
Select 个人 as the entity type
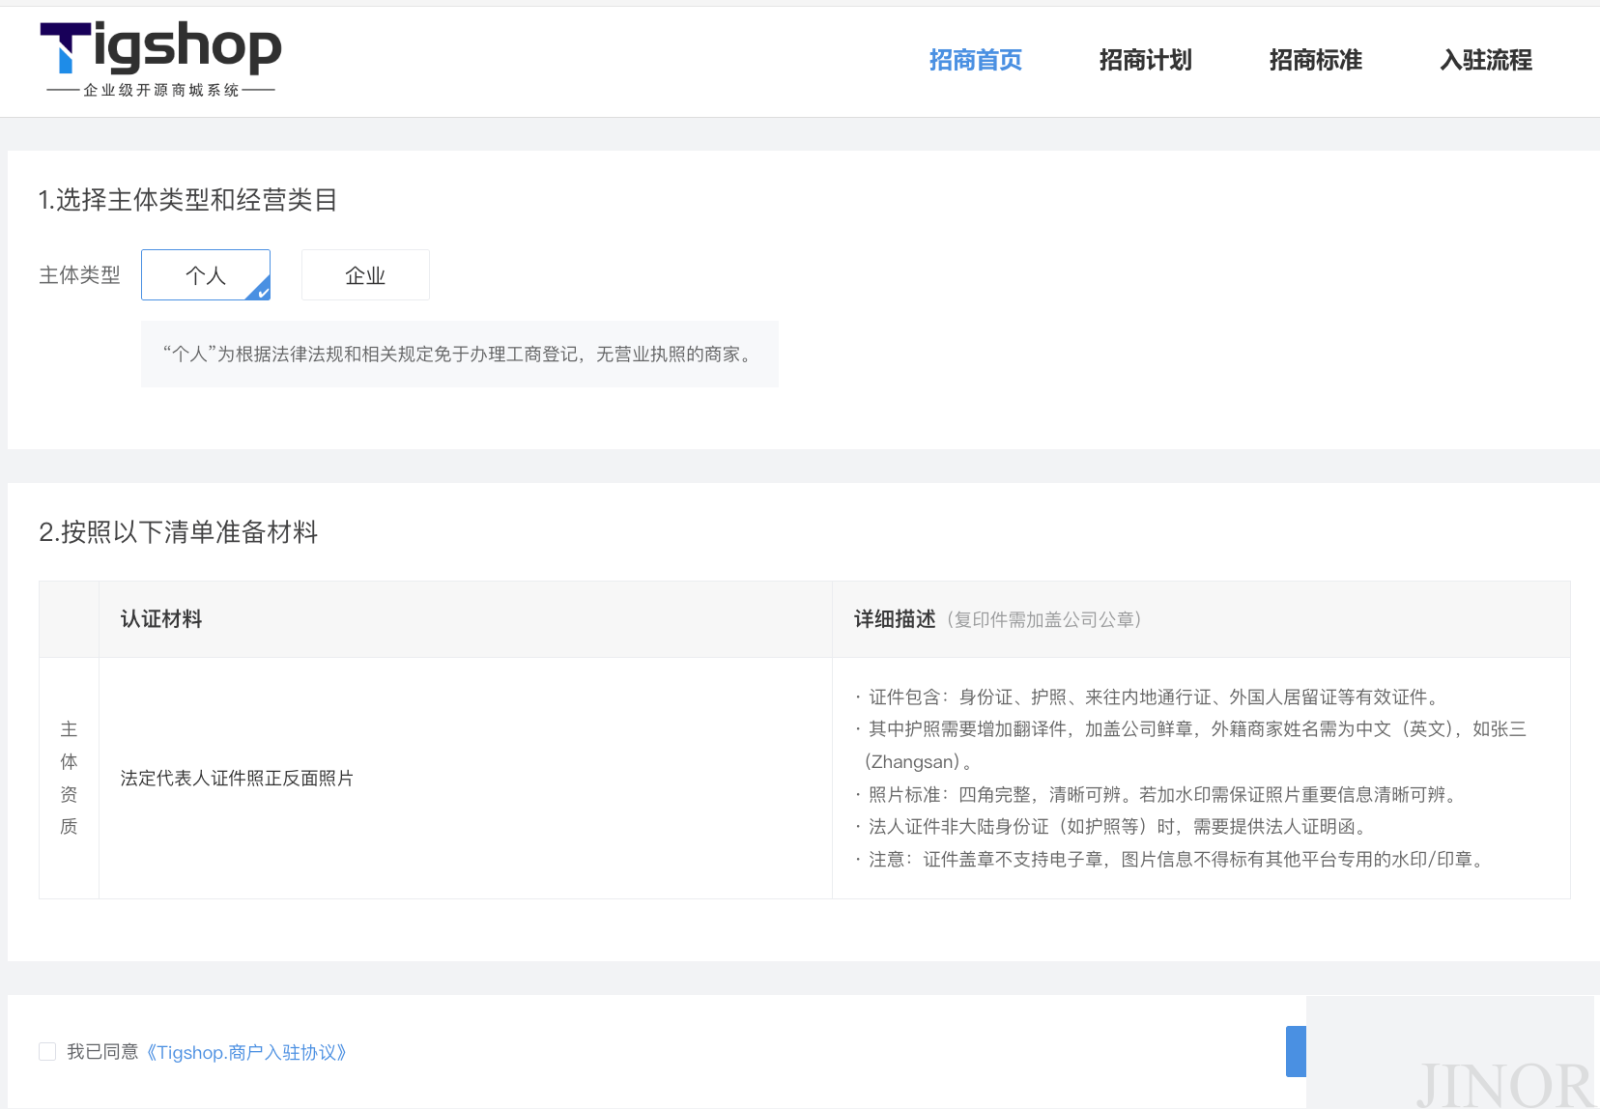[206, 275]
